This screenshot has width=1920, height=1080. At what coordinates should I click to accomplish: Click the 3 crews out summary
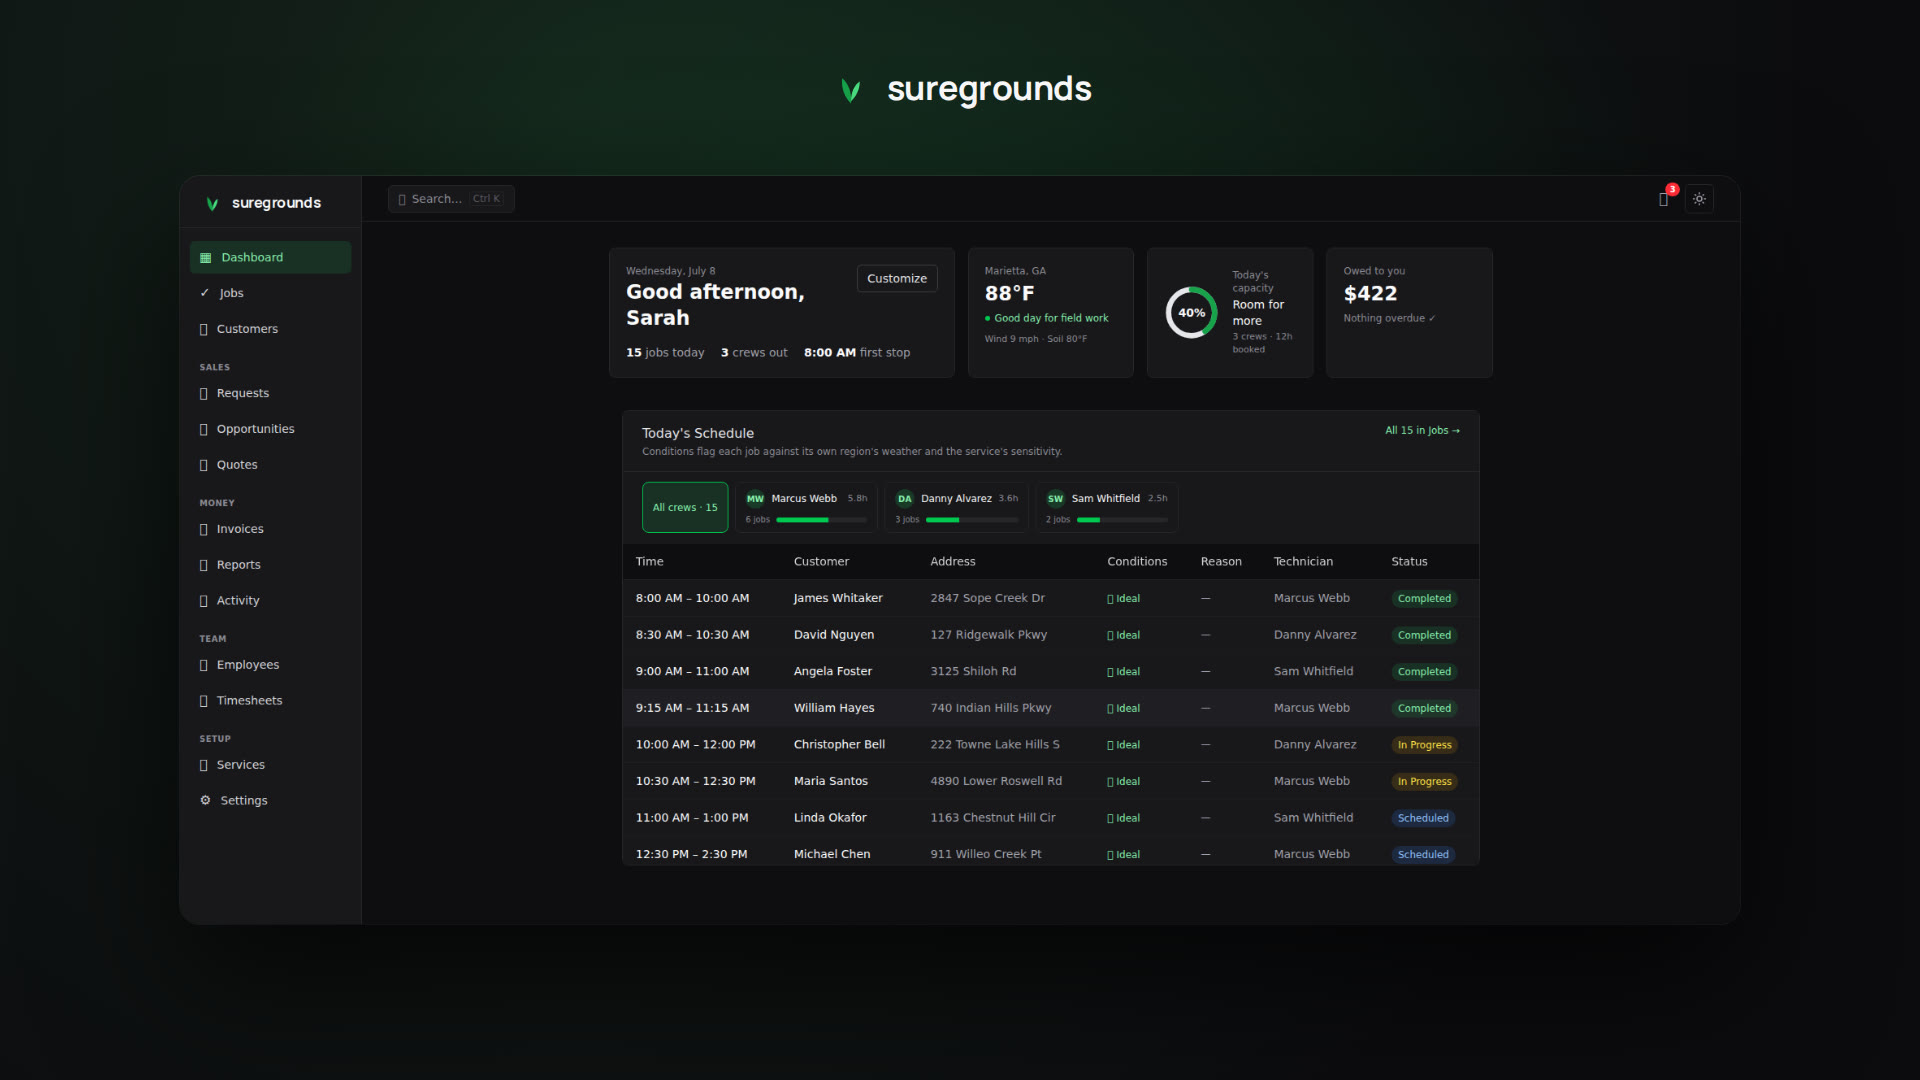coord(754,353)
